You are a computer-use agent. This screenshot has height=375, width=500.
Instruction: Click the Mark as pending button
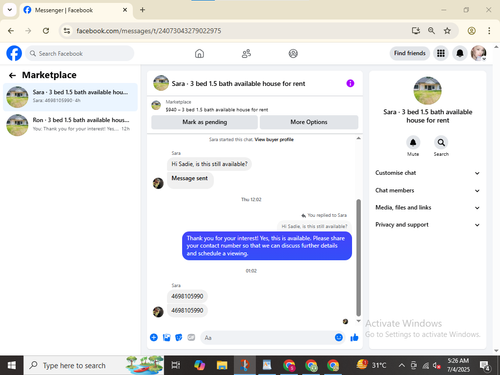pyautogui.click(x=204, y=122)
